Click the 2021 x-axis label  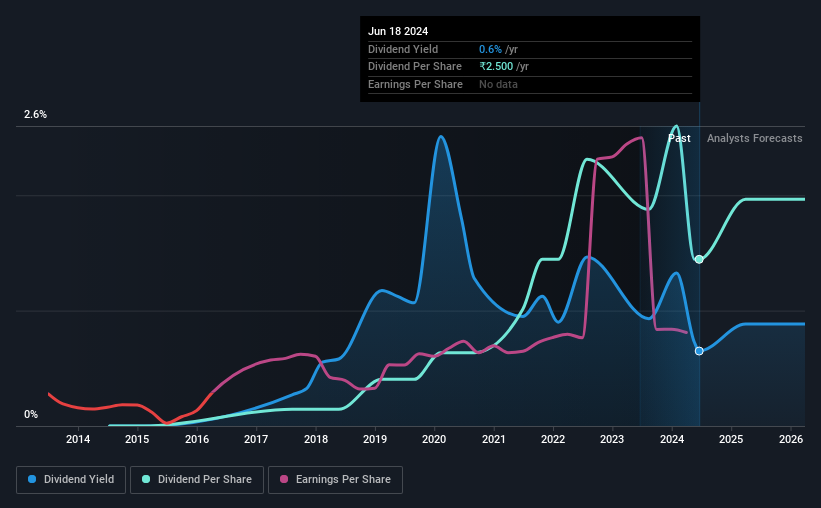(x=494, y=439)
